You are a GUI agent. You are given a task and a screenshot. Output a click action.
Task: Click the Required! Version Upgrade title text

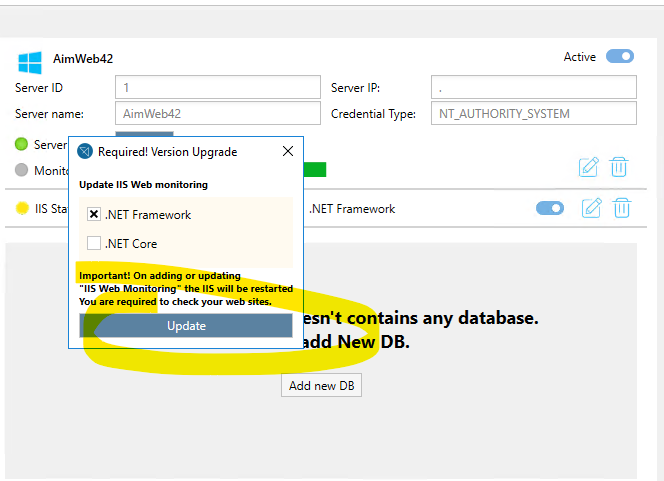(167, 152)
